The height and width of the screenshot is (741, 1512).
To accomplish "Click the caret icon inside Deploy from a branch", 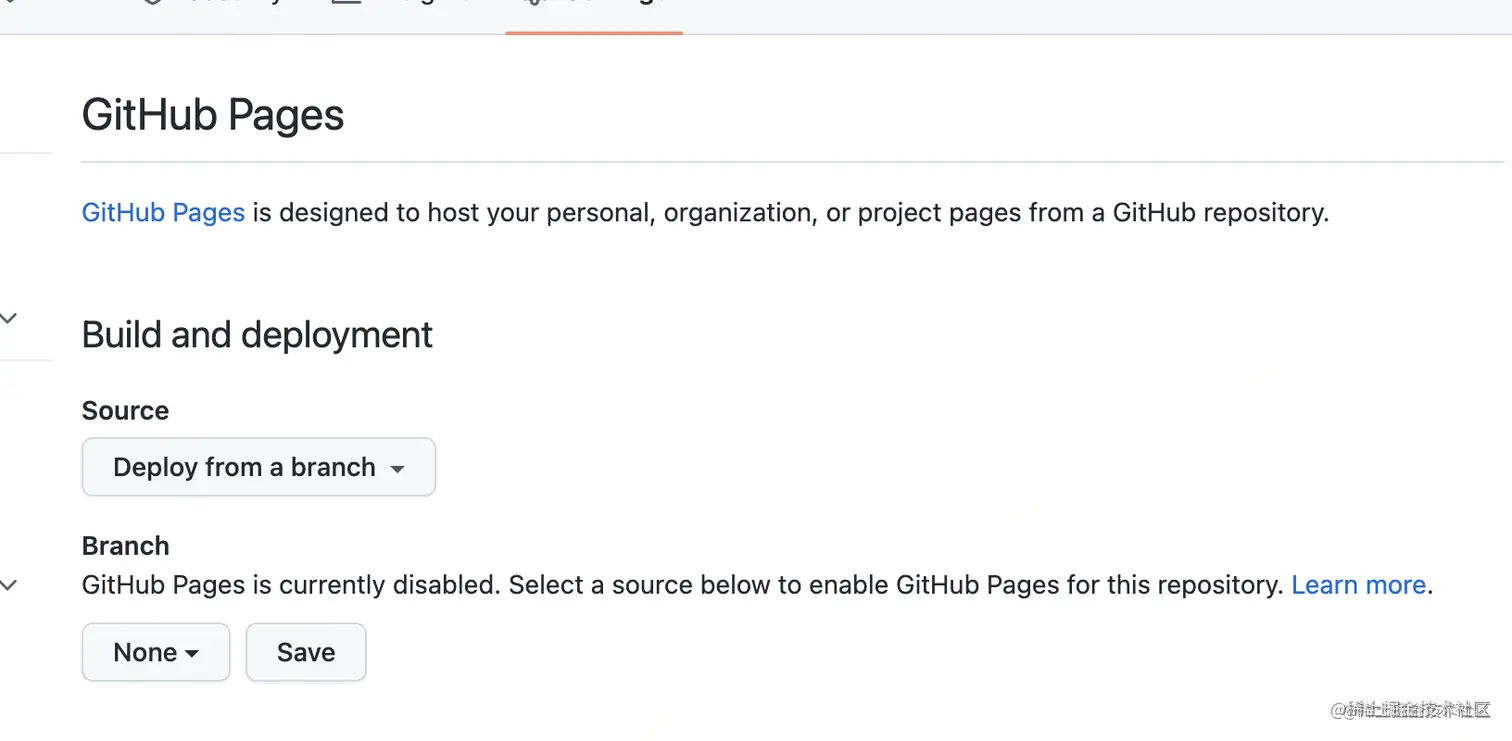I will coord(398,467).
